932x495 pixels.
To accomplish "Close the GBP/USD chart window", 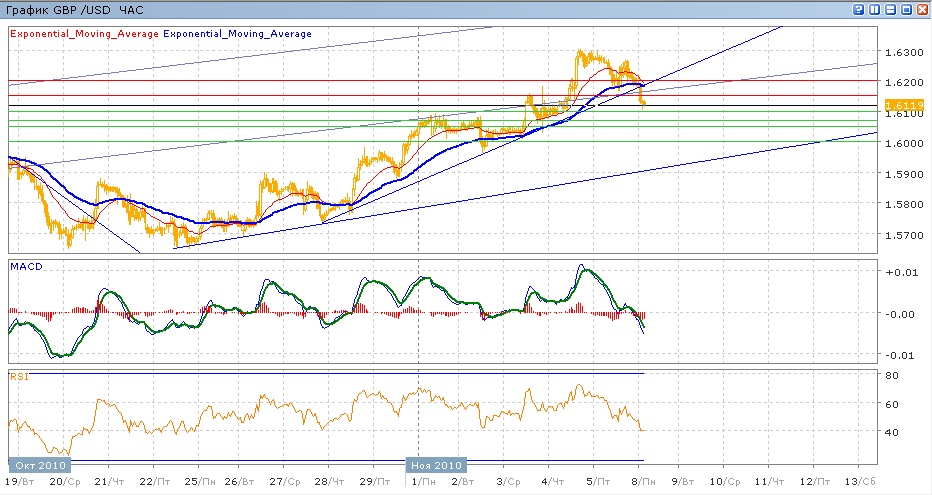I will (x=921, y=9).
